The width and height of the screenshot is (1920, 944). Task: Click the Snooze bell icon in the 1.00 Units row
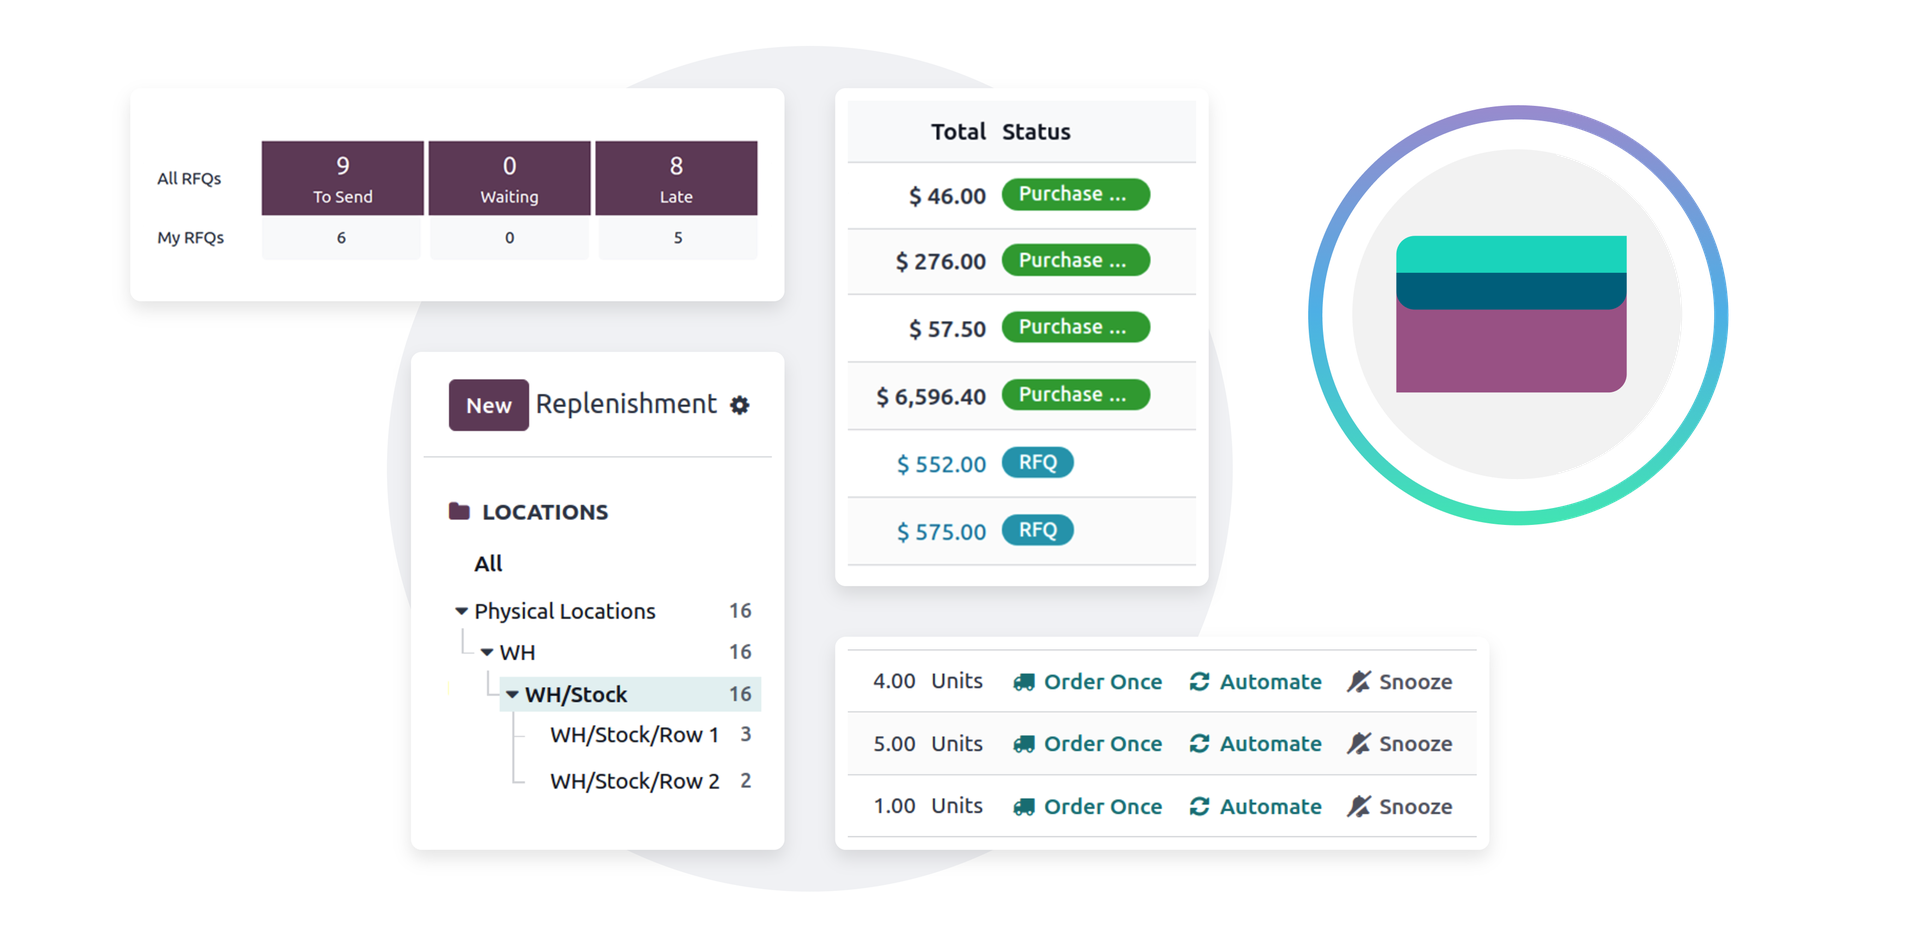pos(1358,807)
